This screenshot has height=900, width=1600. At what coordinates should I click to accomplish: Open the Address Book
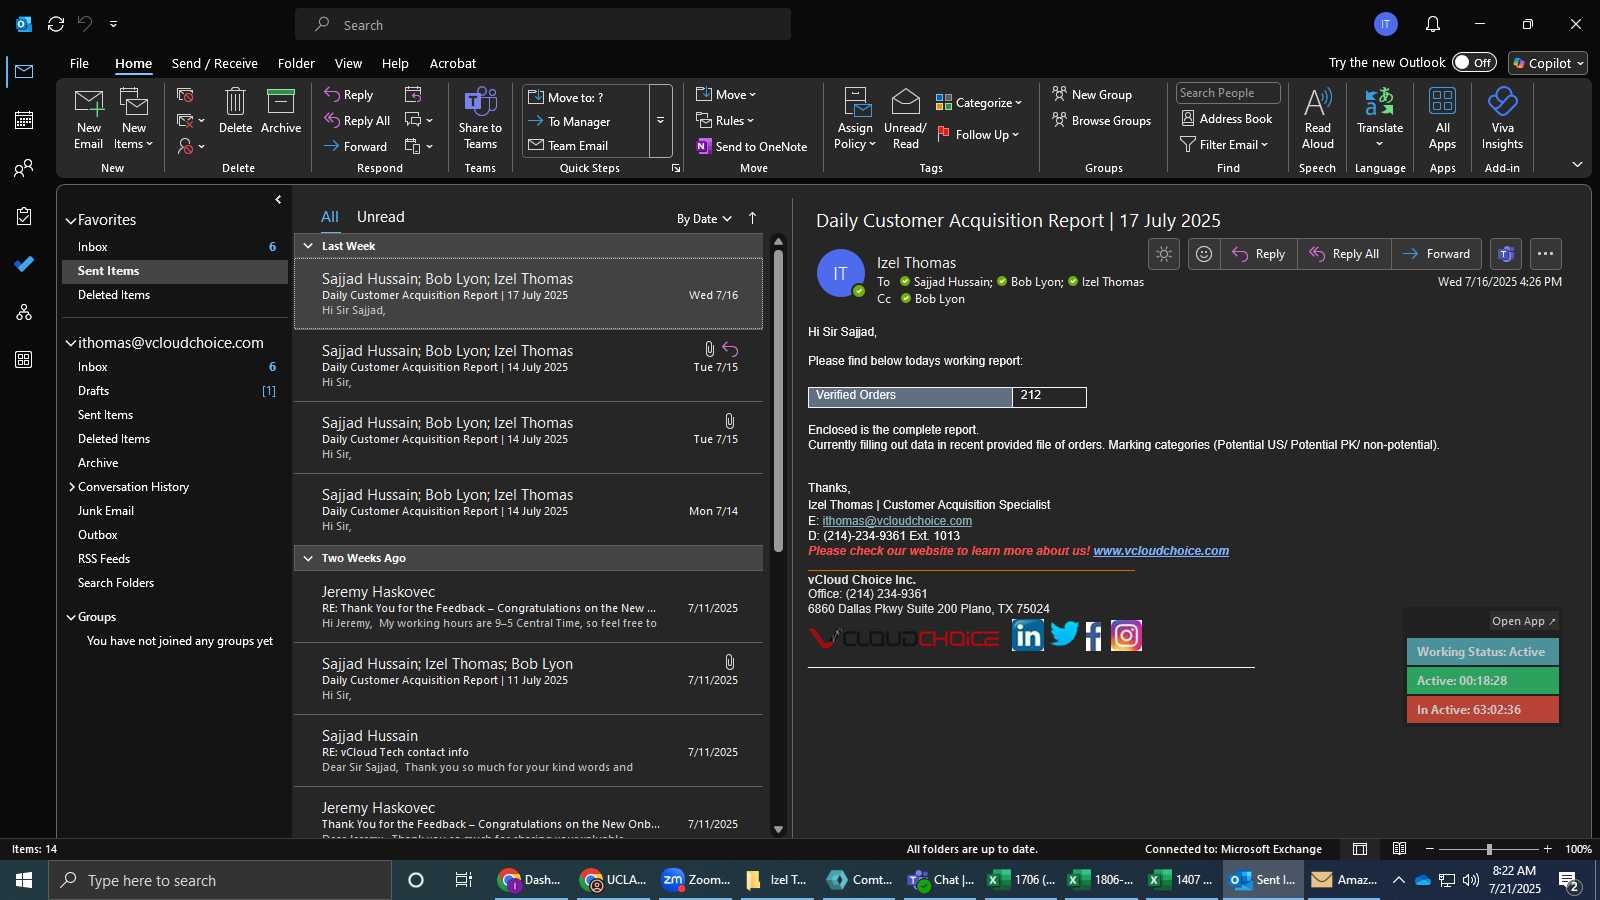click(1226, 119)
